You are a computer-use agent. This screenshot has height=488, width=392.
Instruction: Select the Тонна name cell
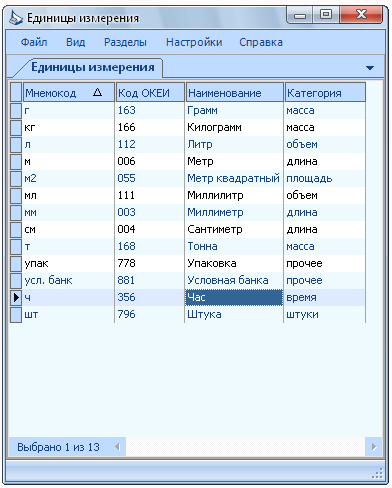click(x=234, y=246)
